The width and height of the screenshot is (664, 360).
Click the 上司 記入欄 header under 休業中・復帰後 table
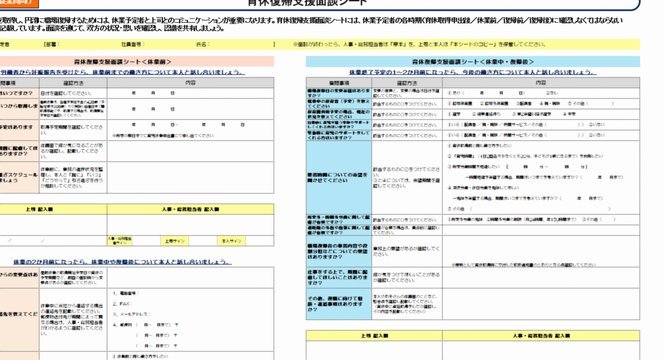pos(374,336)
